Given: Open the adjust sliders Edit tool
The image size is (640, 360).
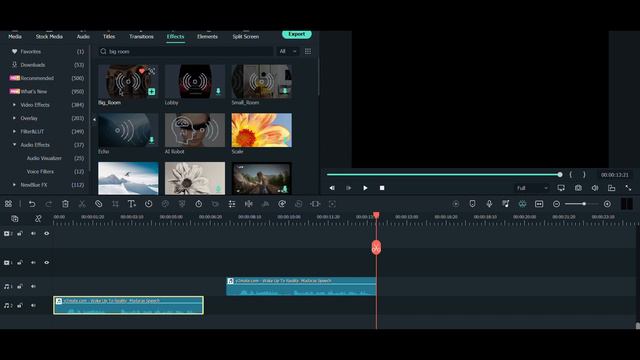Looking at the screenshot, I should (232, 204).
